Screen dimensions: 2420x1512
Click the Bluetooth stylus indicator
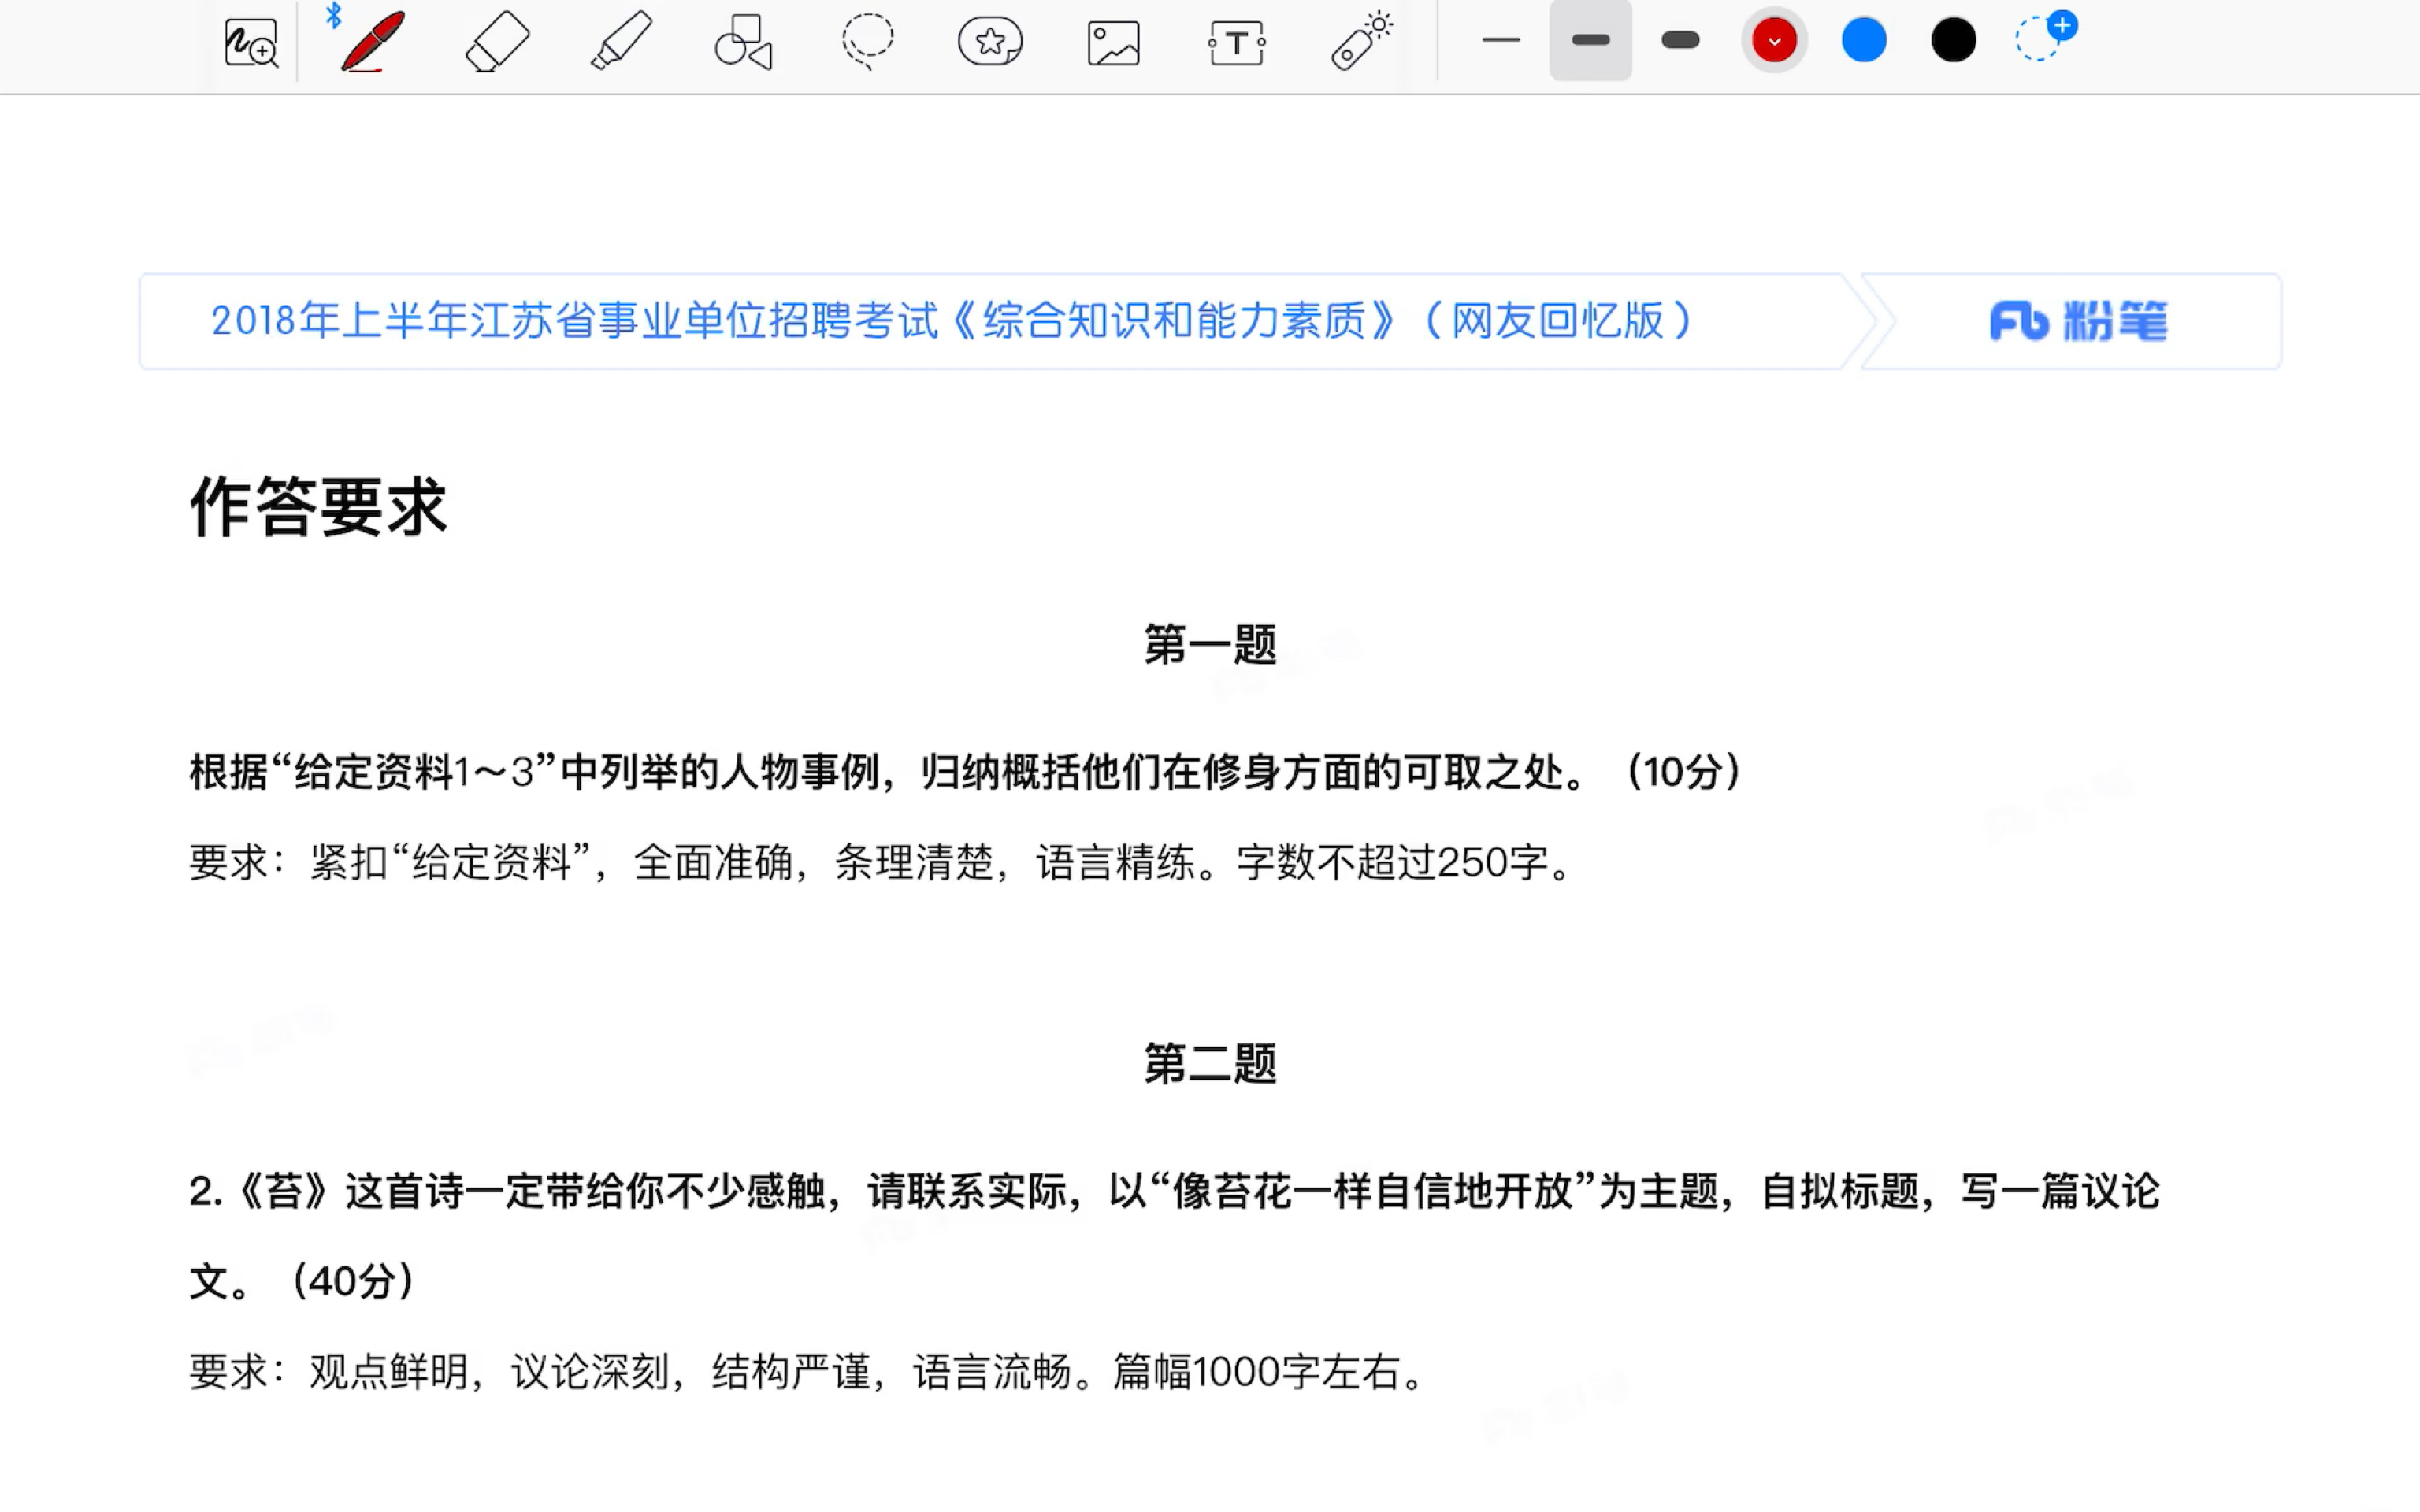334,15
